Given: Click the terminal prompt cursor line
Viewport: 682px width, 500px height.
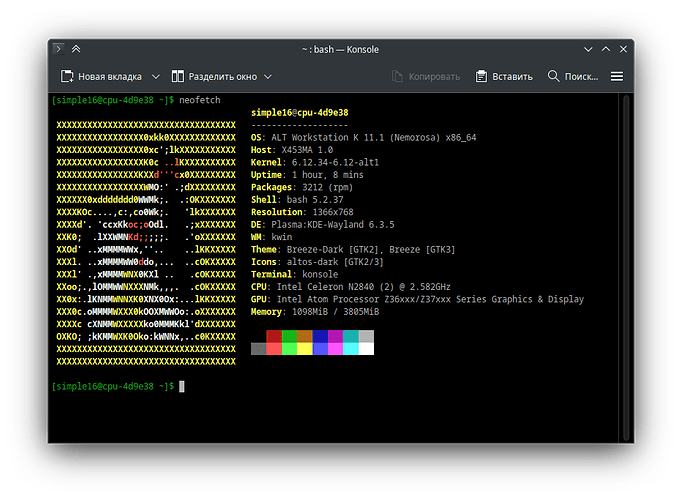Looking at the screenshot, I should point(181,386).
